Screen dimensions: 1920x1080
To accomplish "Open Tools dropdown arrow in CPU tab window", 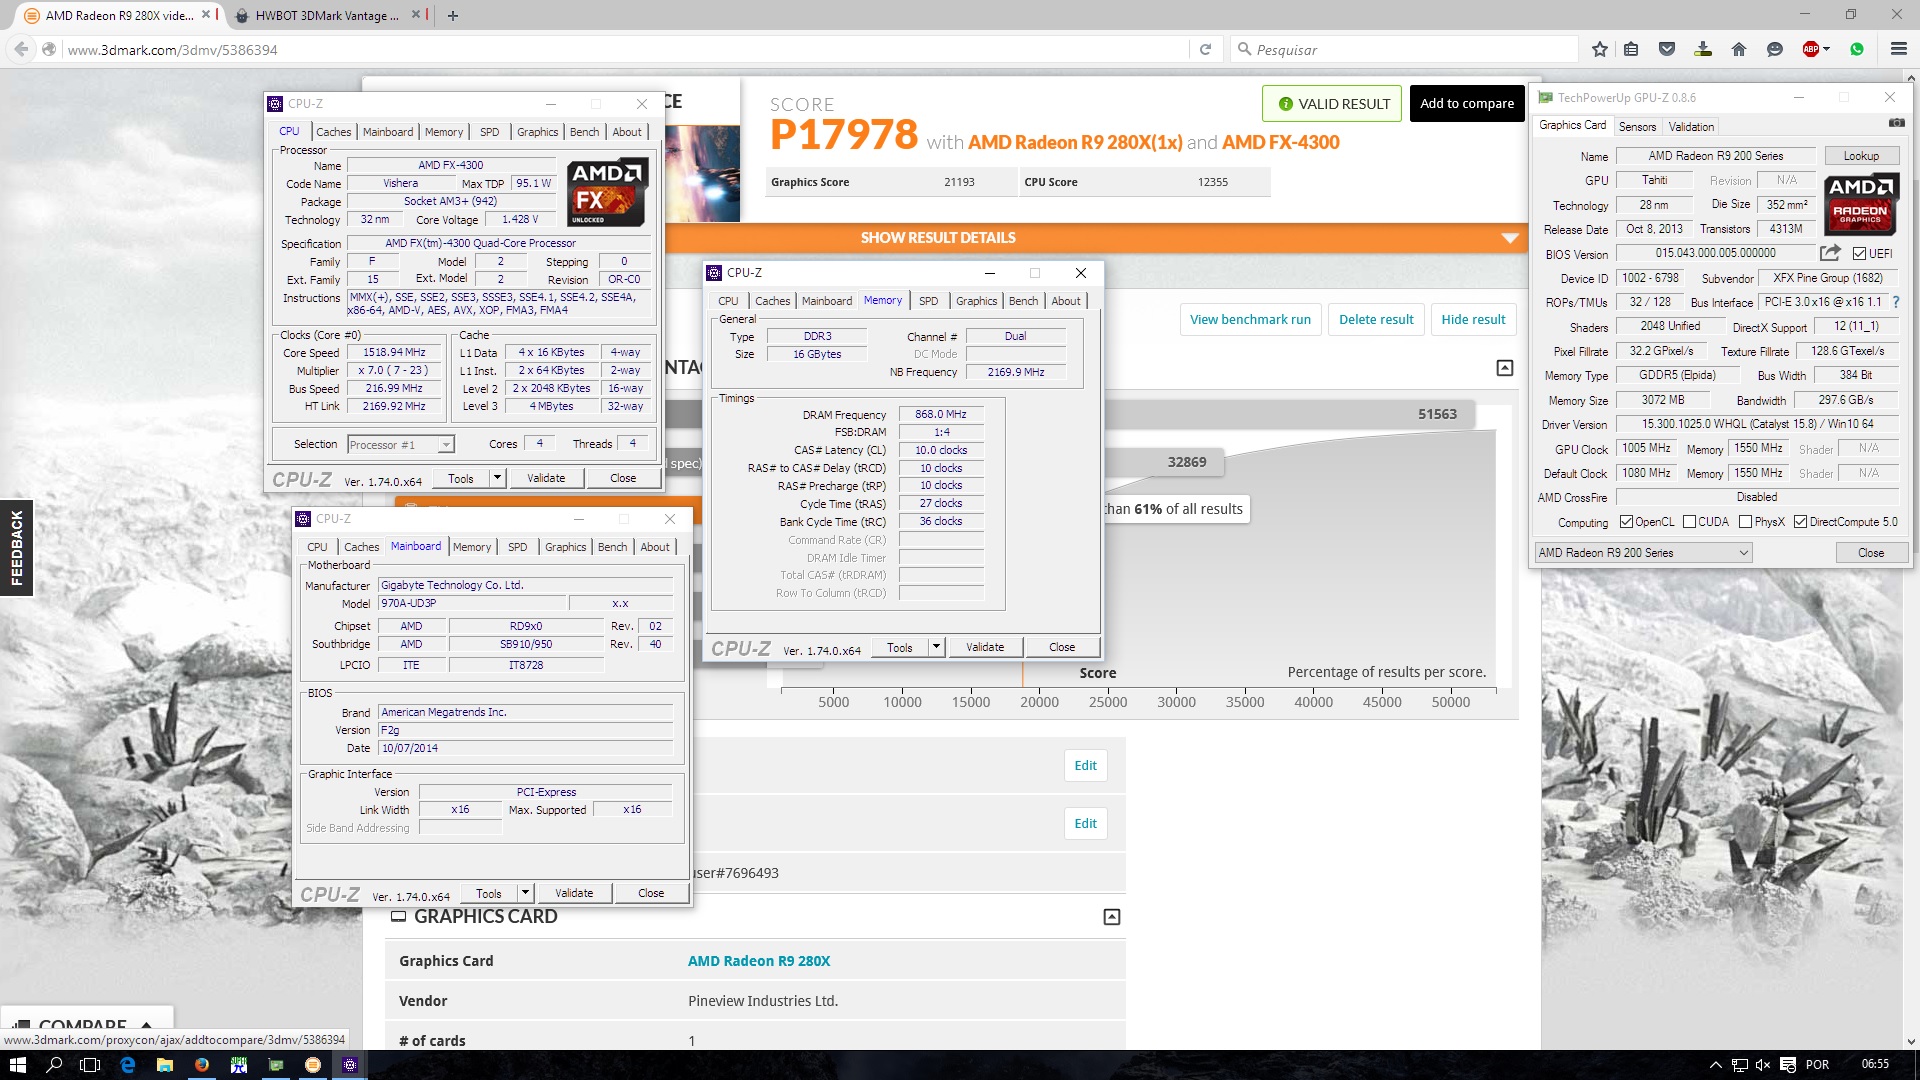I will tap(497, 478).
